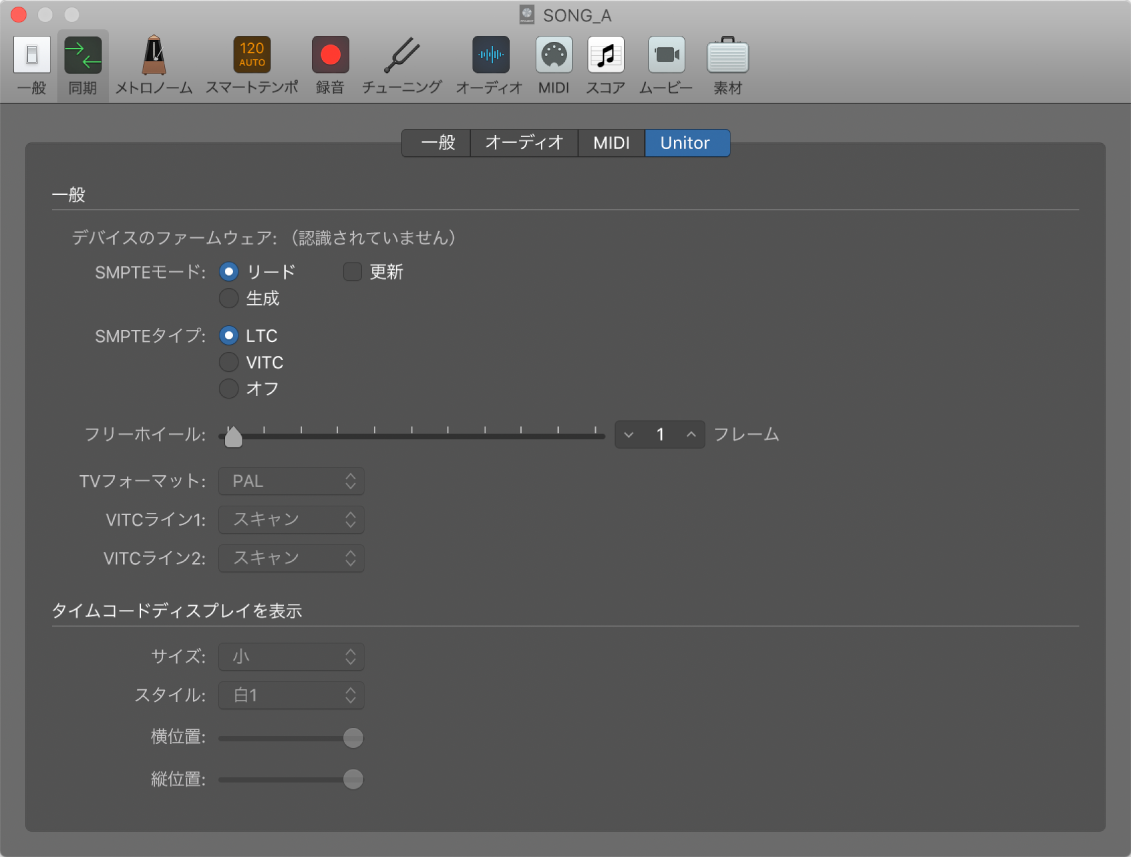Open the Recording (録音) settings icon
This screenshot has height=857, width=1131.
tap(330, 57)
